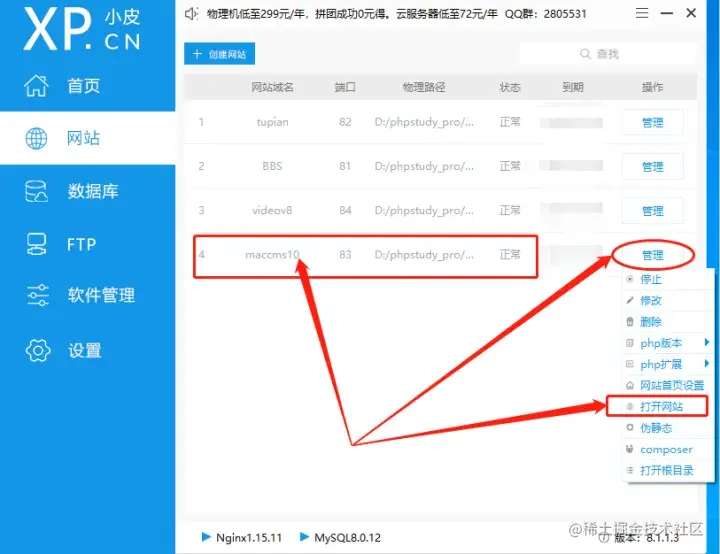Viewport: 720px width, 554px height.
Task: Switch to 首页 sidebar tab
Action: 87,85
